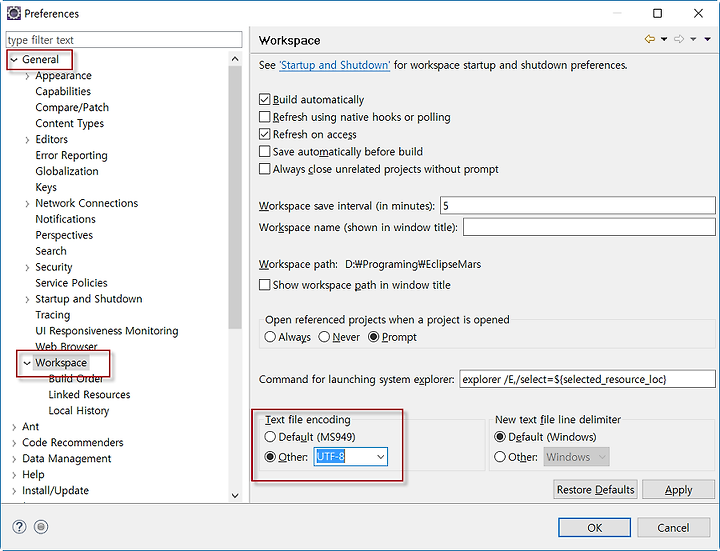720x551 pixels.
Task: Click the preferences tree scrollbar thumb
Action: click(x=235, y=197)
